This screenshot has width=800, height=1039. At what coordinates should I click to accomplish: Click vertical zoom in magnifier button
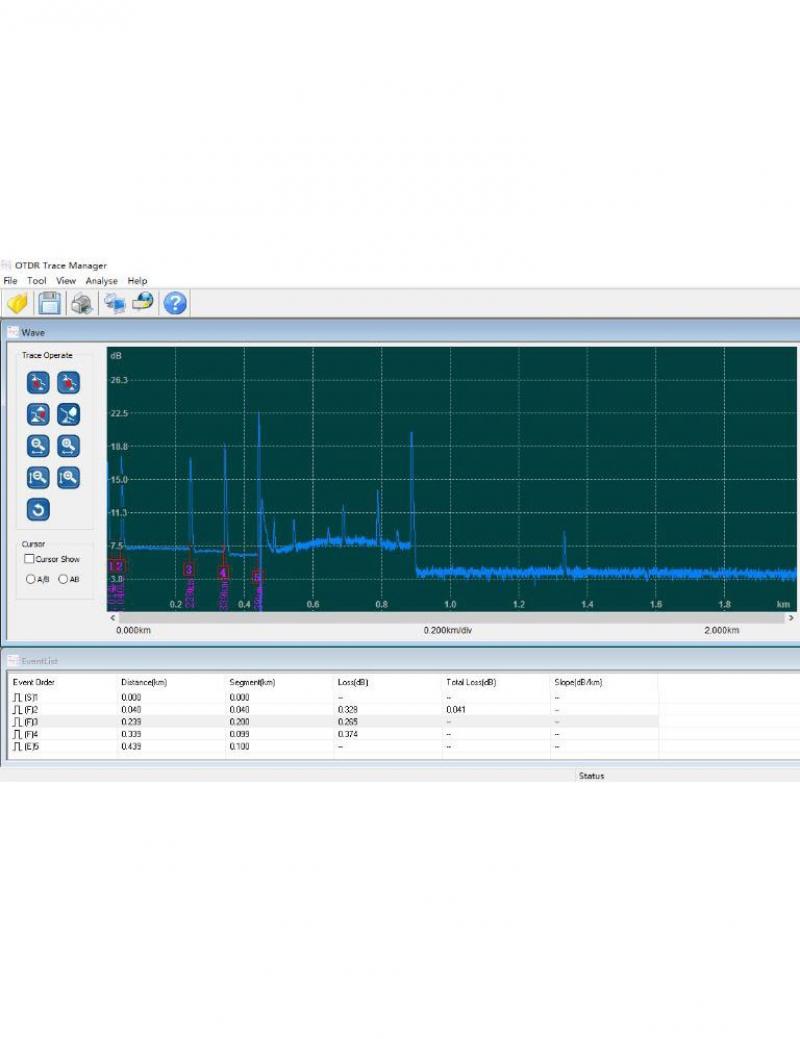point(68,477)
